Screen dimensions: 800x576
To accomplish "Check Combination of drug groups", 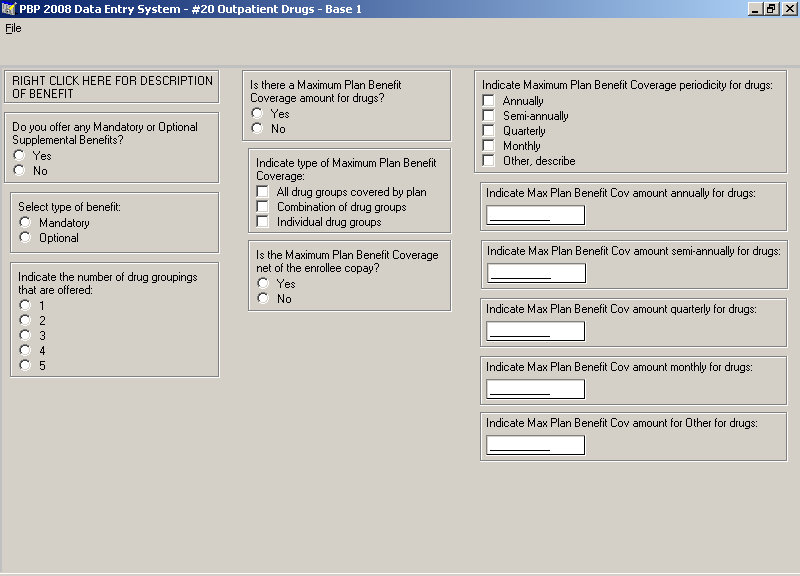I will pyautogui.click(x=262, y=207).
